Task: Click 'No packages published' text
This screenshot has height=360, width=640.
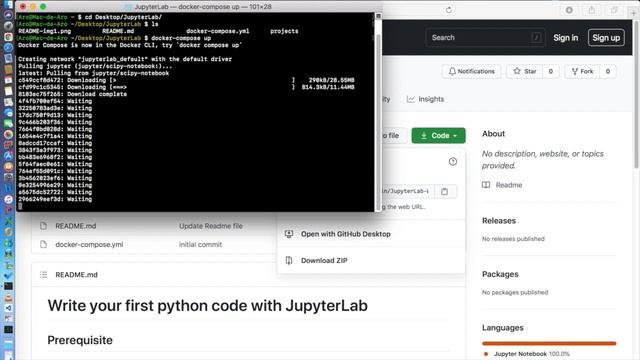Action: pyautogui.click(x=515, y=292)
